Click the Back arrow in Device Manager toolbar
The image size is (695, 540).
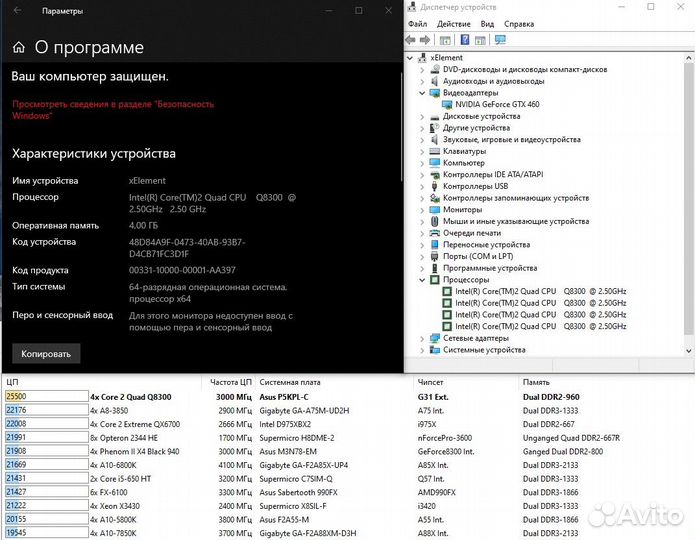[410, 40]
